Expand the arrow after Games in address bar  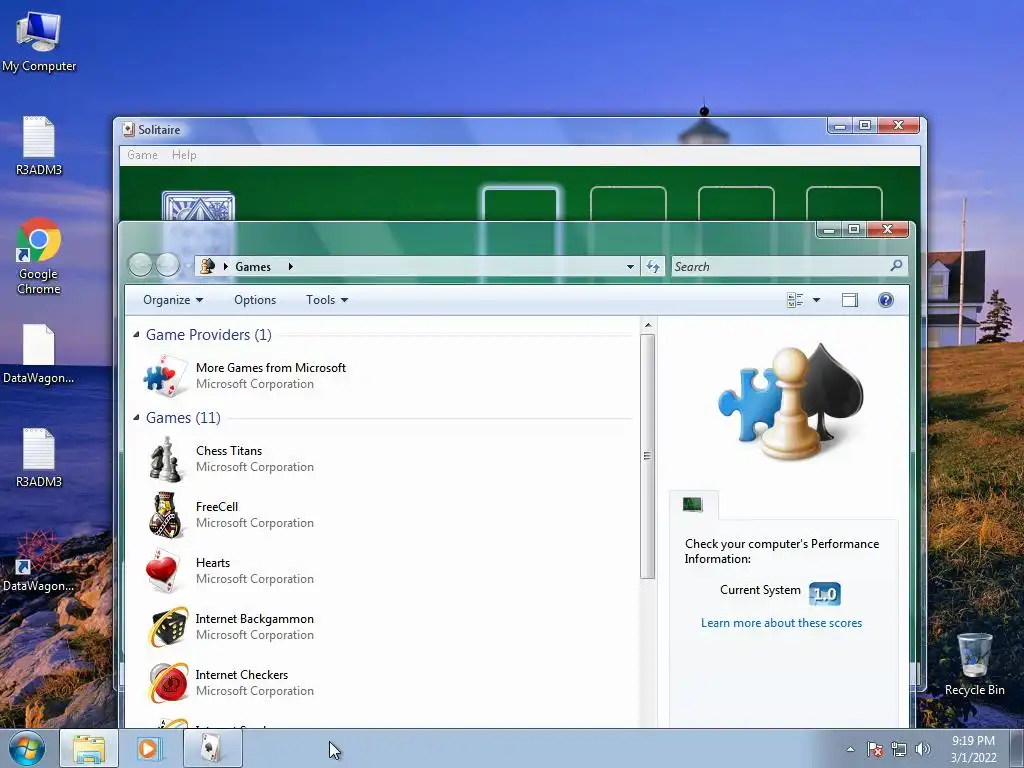pyautogui.click(x=291, y=266)
